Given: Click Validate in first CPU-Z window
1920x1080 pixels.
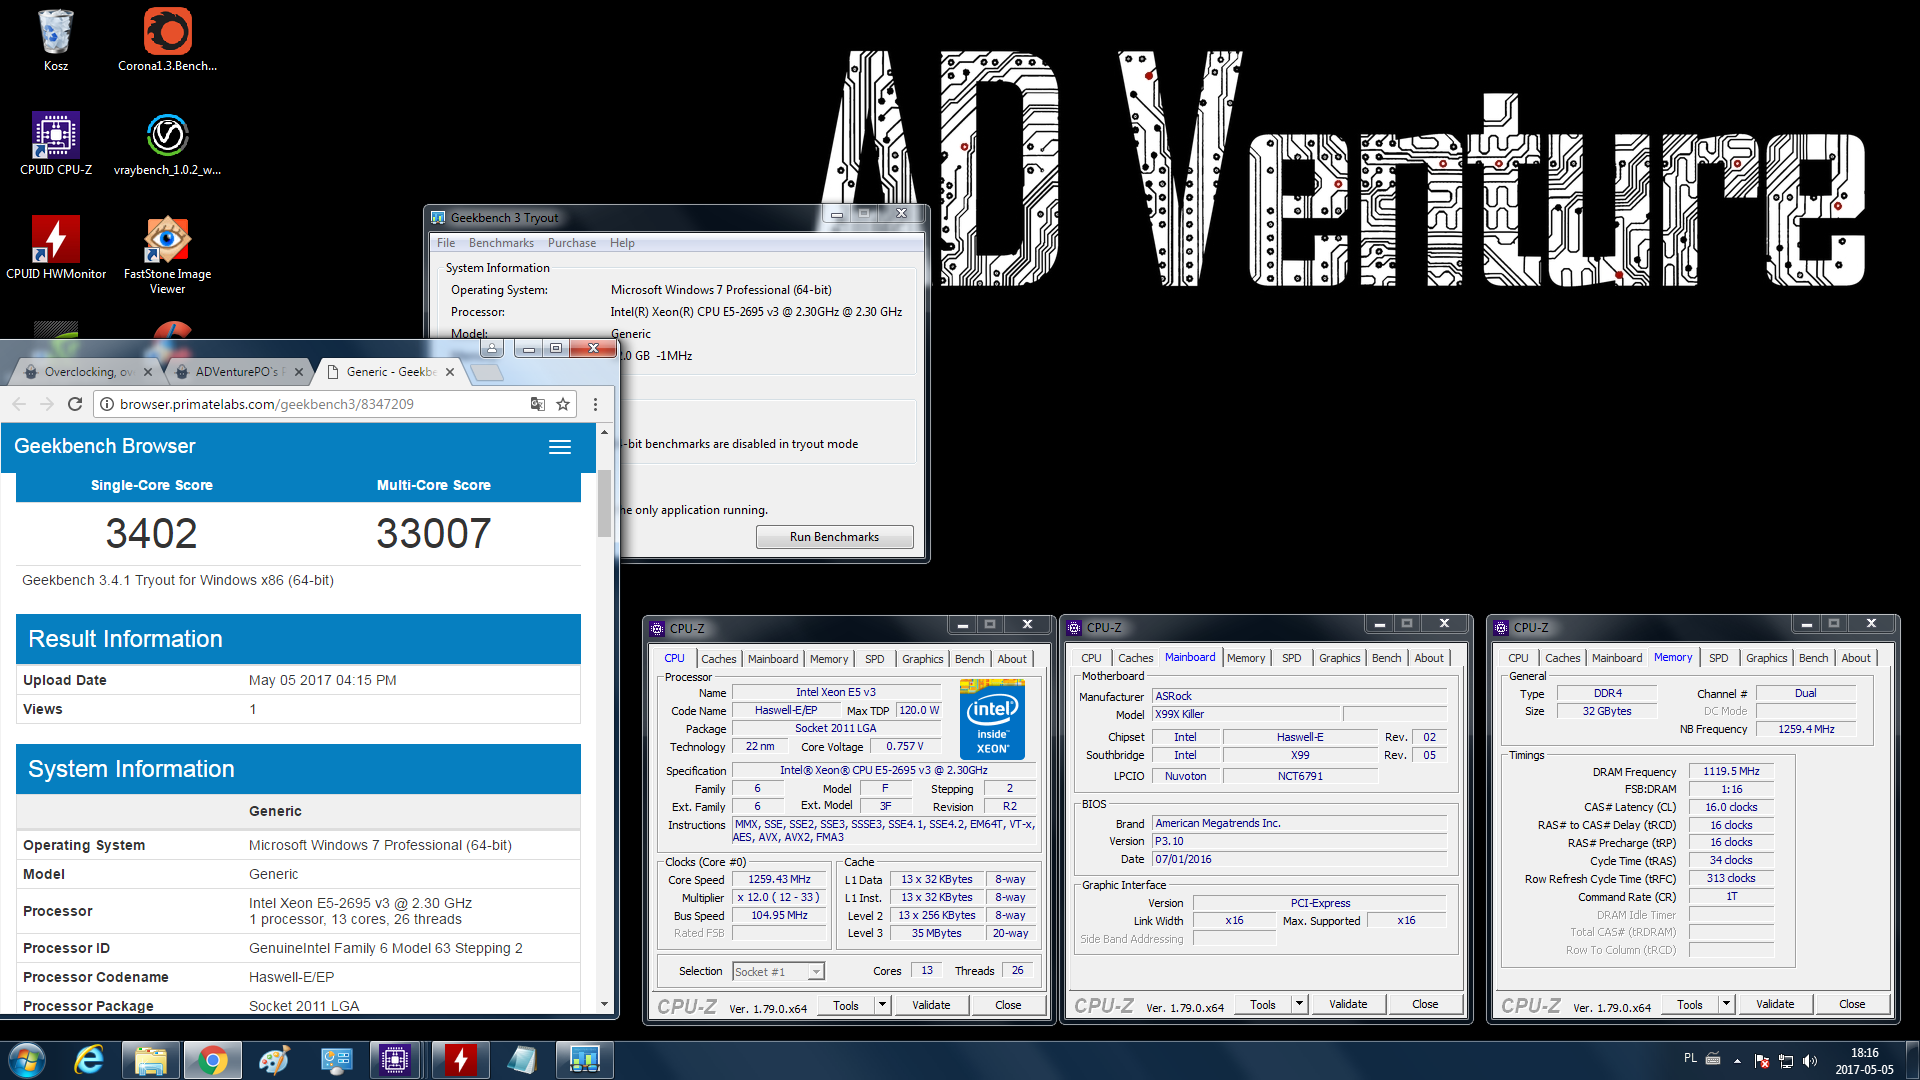Looking at the screenshot, I should (931, 1005).
